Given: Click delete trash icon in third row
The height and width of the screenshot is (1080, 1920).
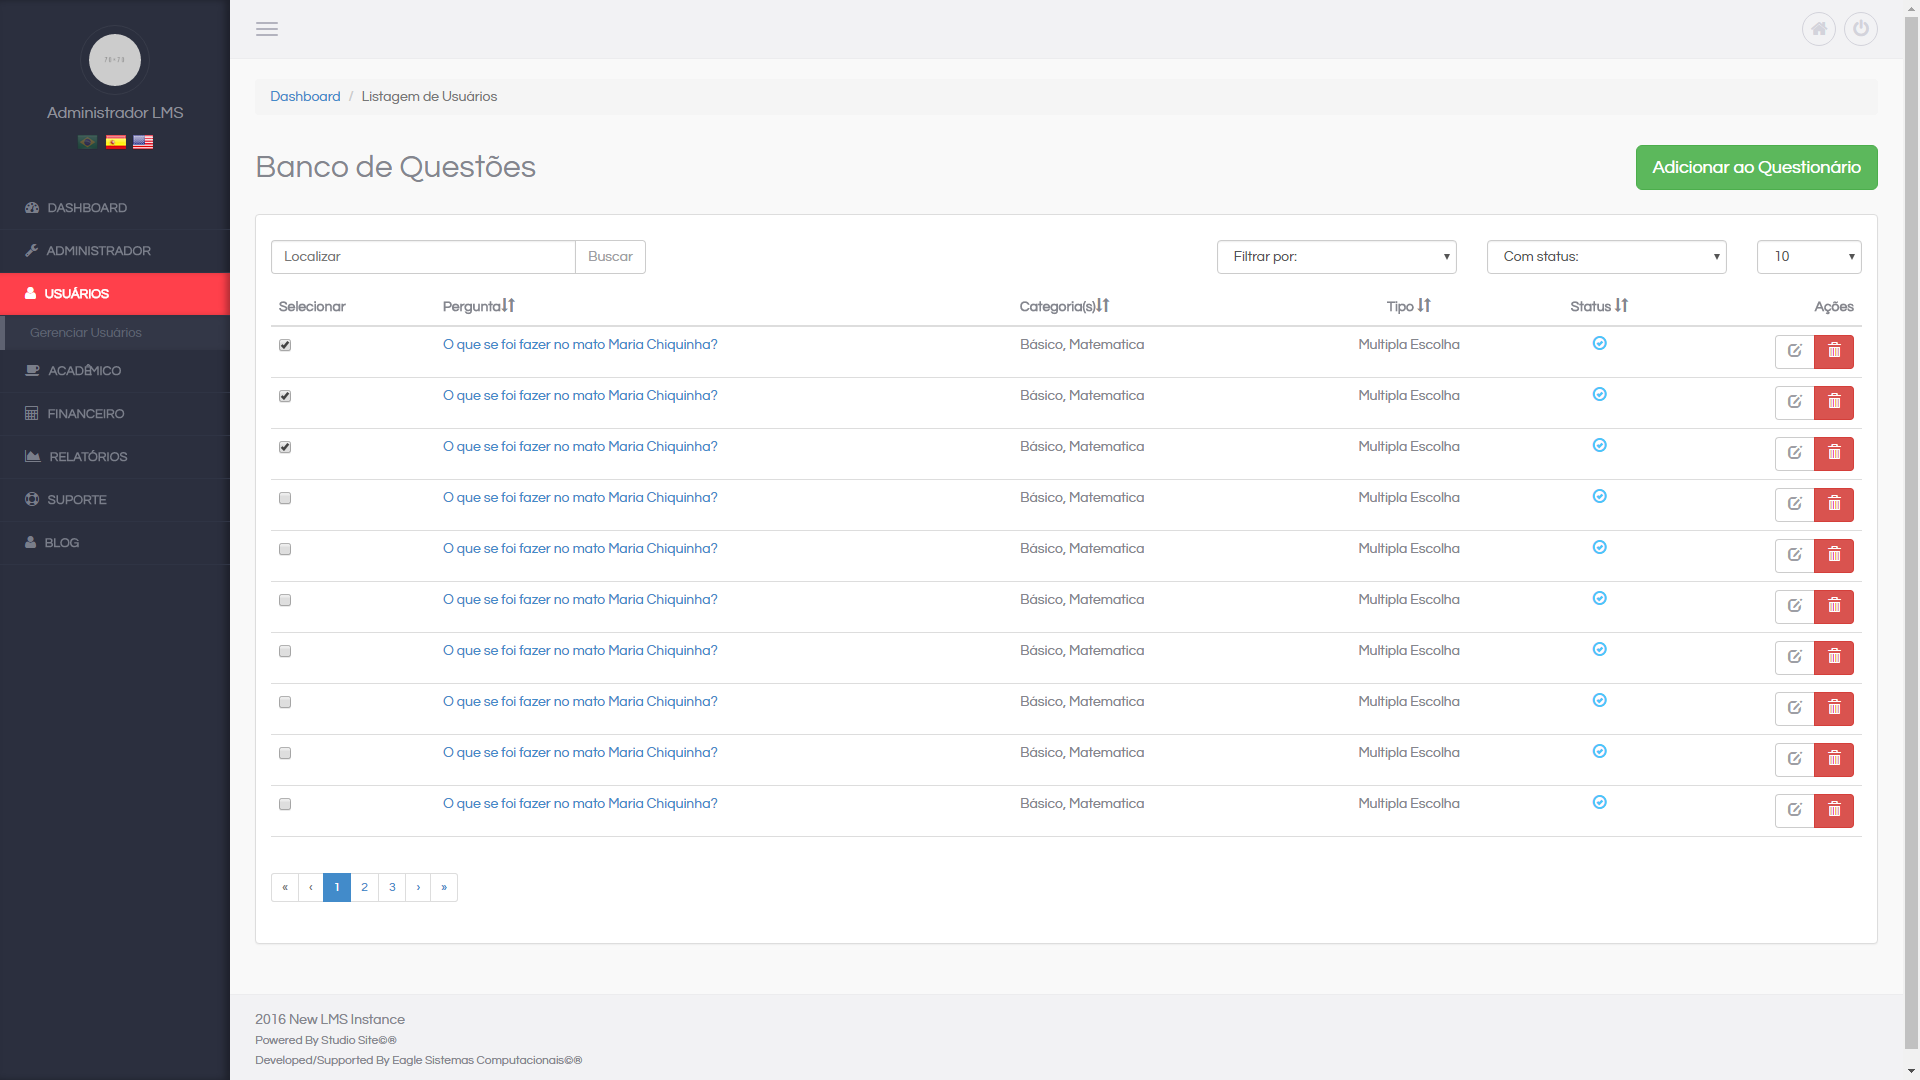Looking at the screenshot, I should click(1834, 454).
